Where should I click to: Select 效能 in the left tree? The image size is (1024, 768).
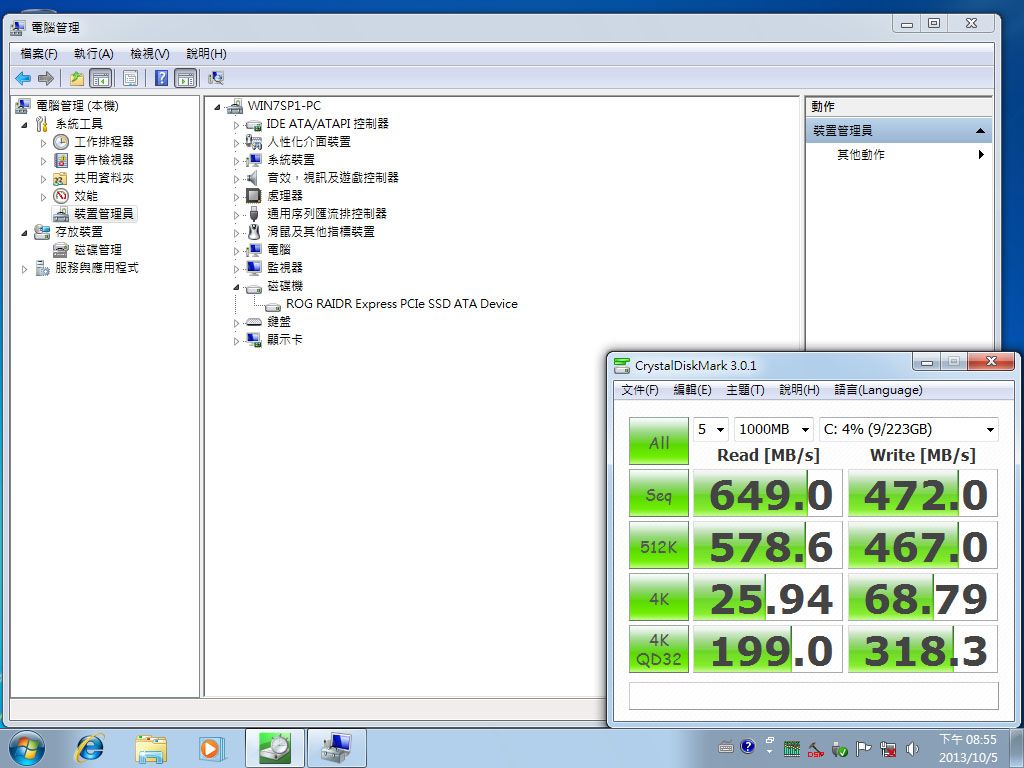86,196
